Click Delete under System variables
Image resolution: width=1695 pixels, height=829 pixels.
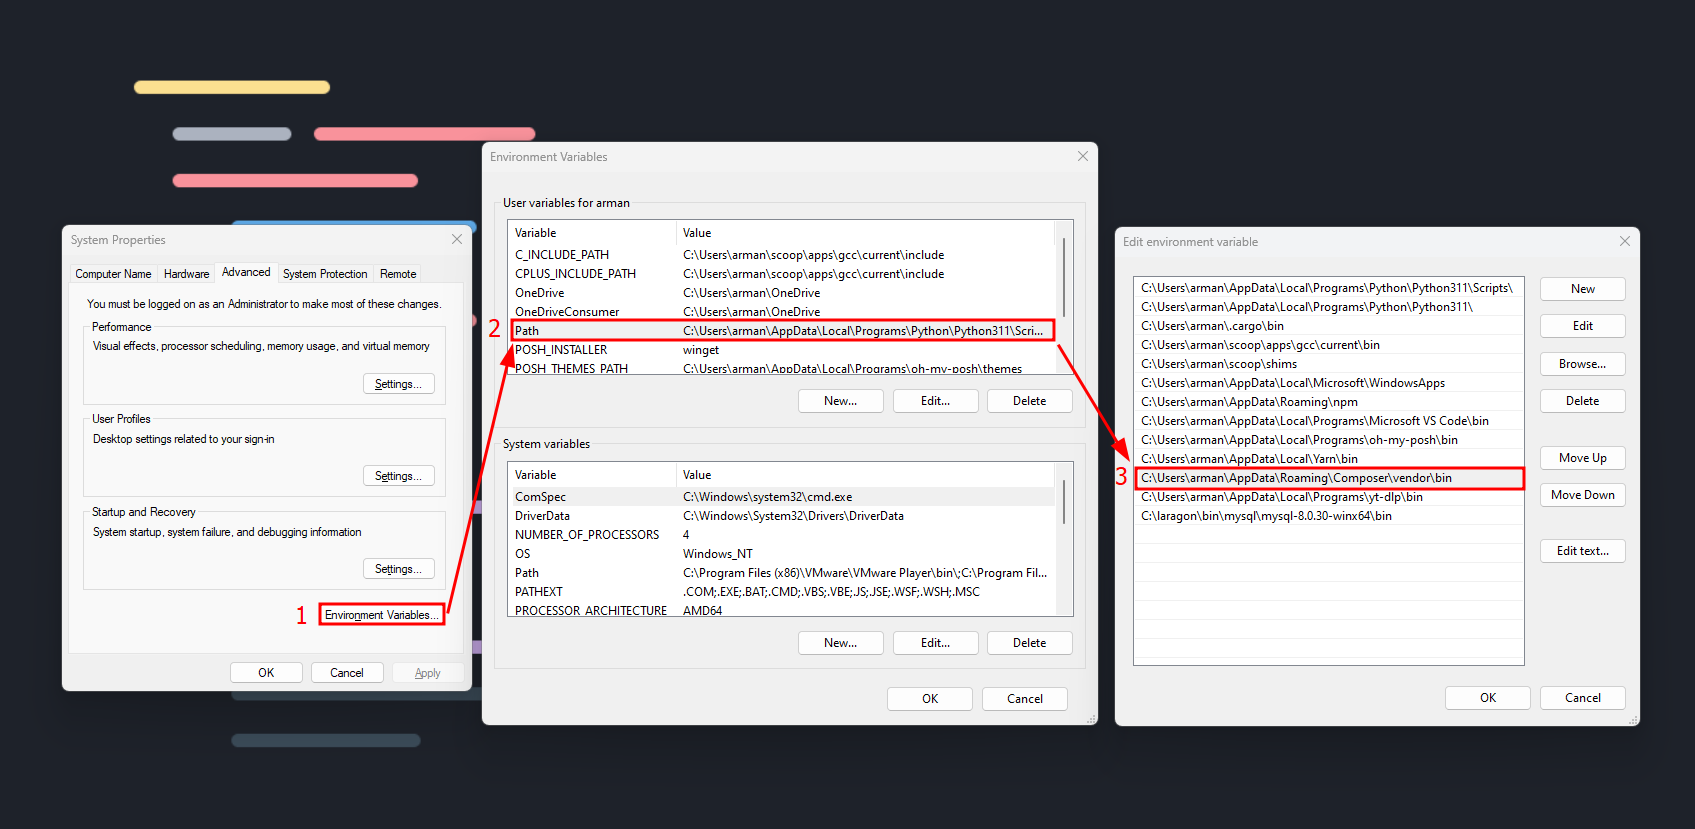1029,643
